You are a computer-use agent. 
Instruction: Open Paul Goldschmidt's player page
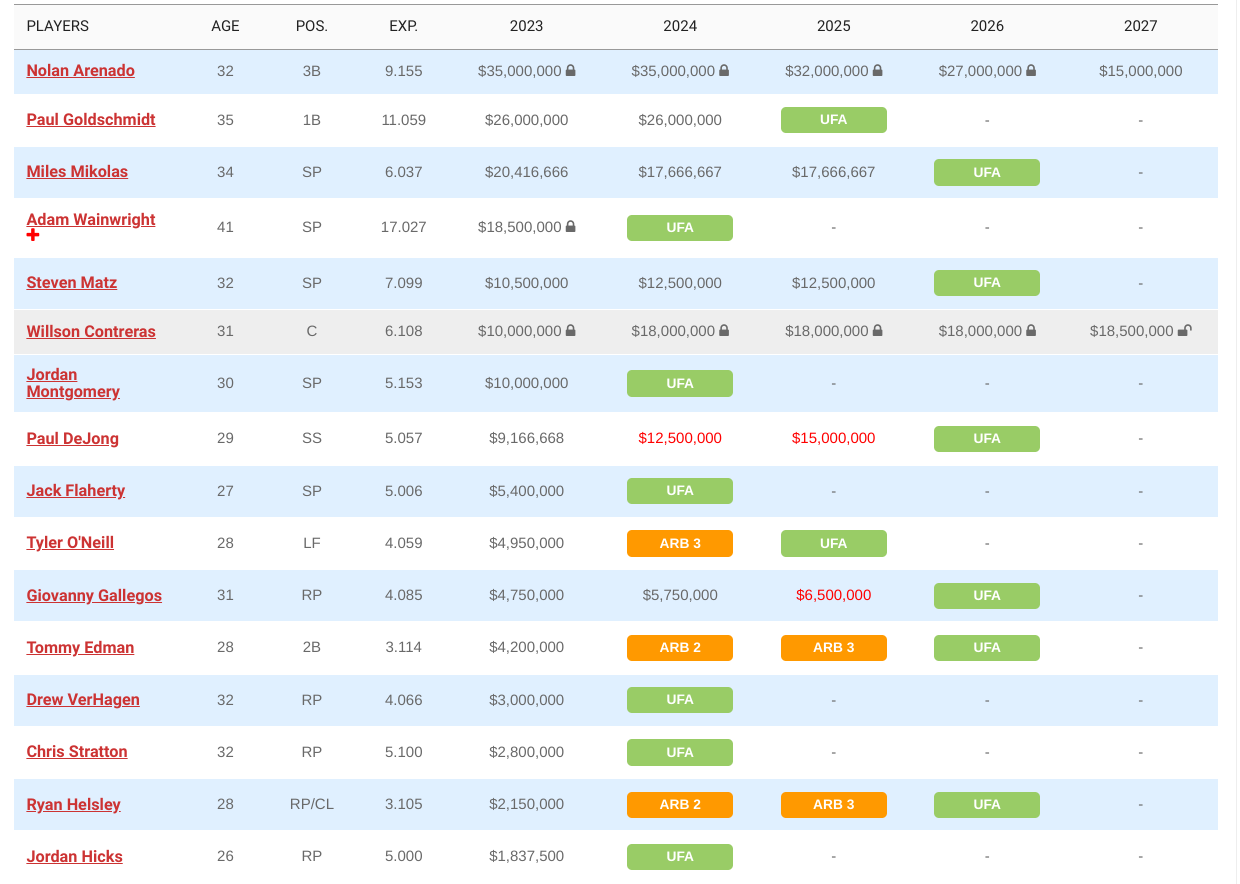click(91, 120)
